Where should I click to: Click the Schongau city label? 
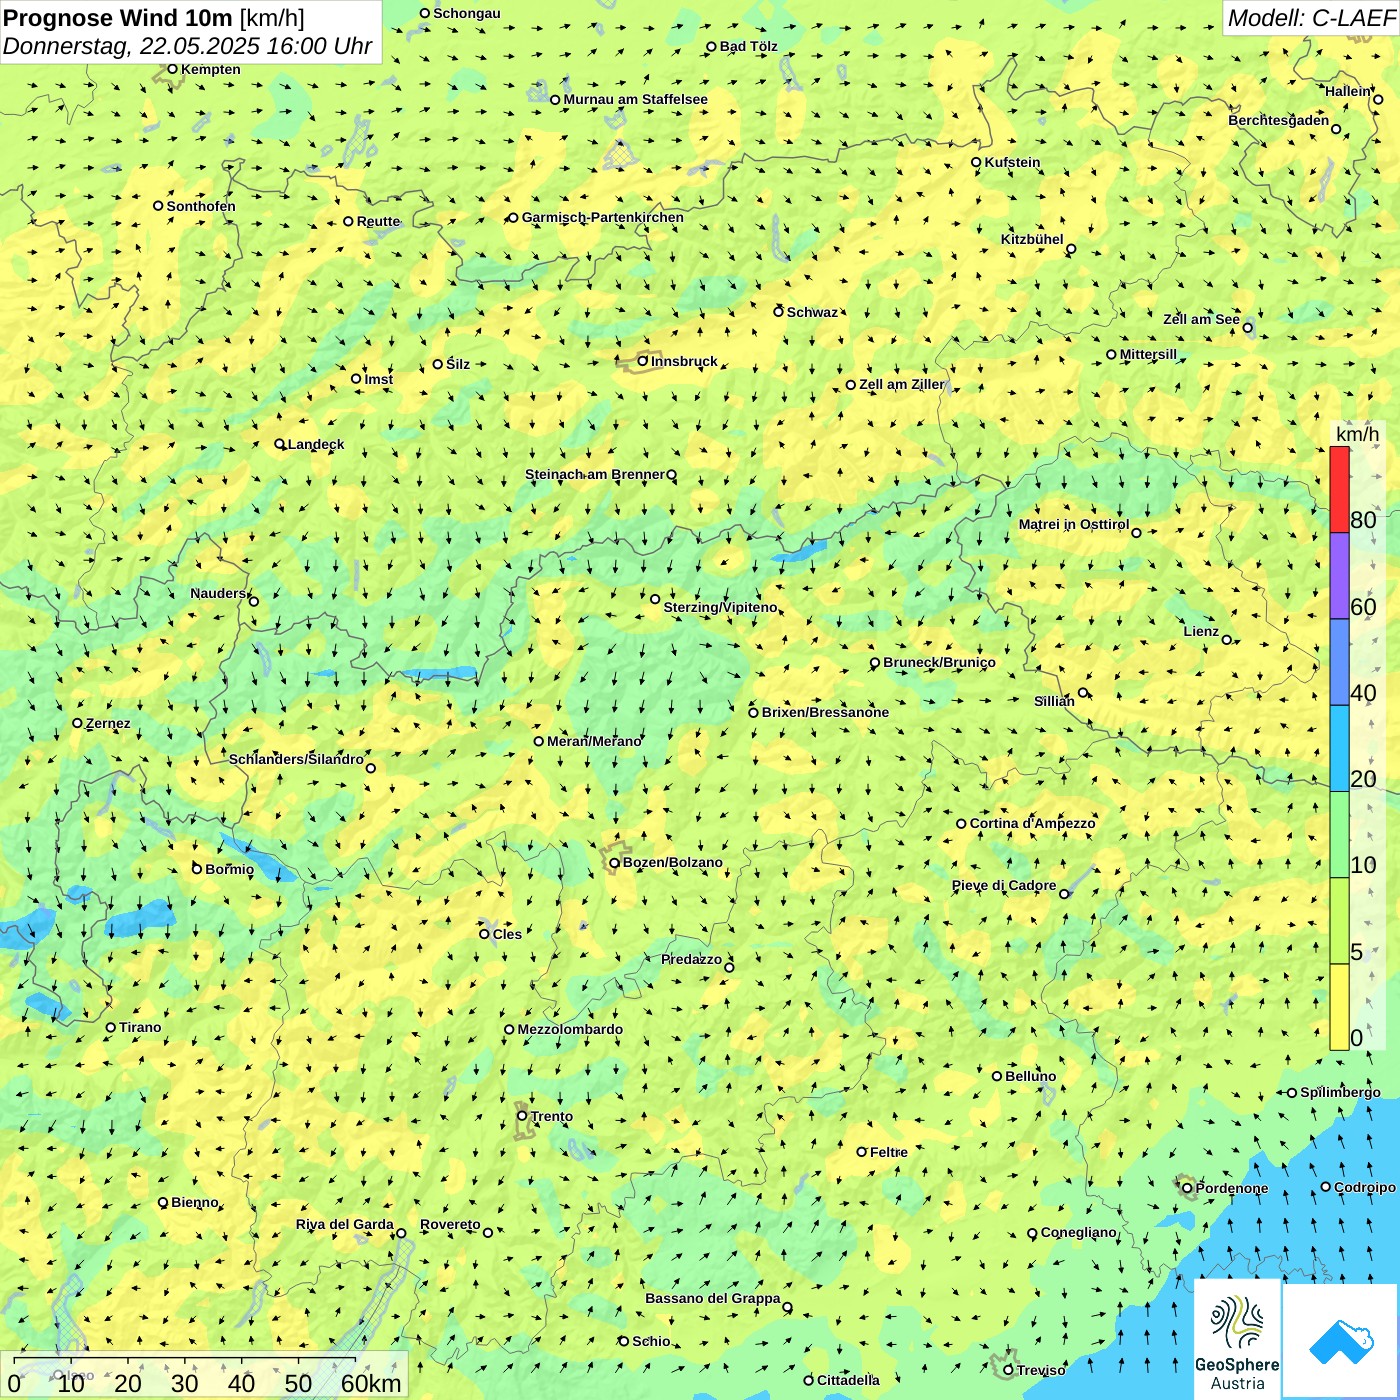467,13
